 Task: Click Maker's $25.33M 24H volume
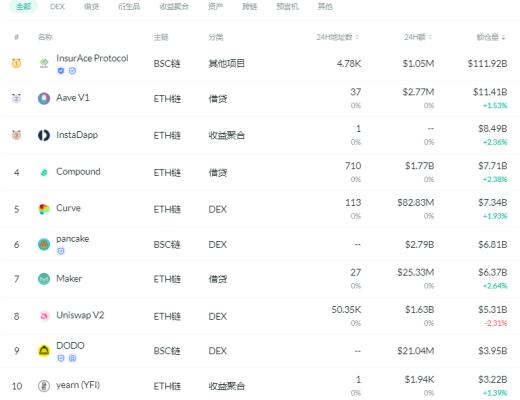(x=416, y=272)
